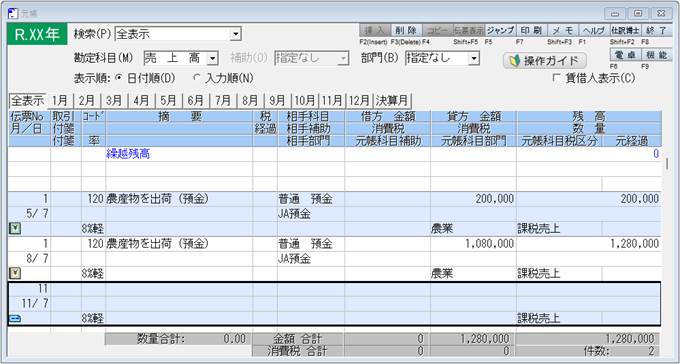
Task: Click the 繰越残高 row text
Action: click(128, 154)
